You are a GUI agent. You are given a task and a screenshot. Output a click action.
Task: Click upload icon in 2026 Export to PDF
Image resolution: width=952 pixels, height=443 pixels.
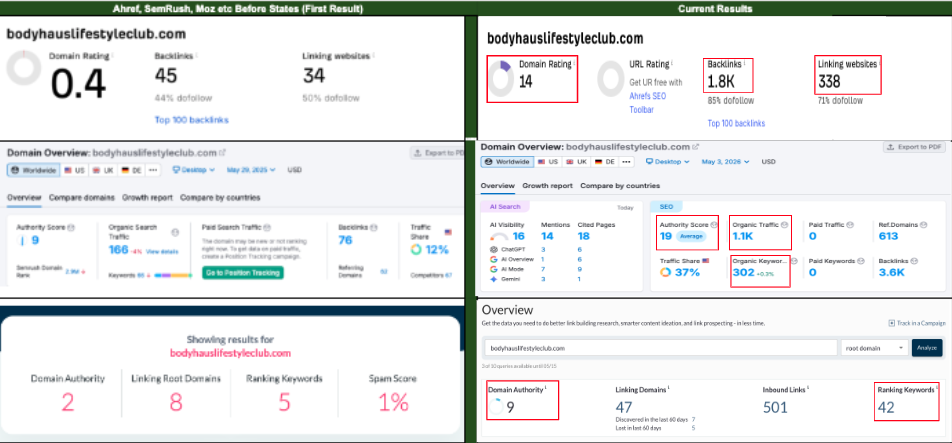coord(891,147)
